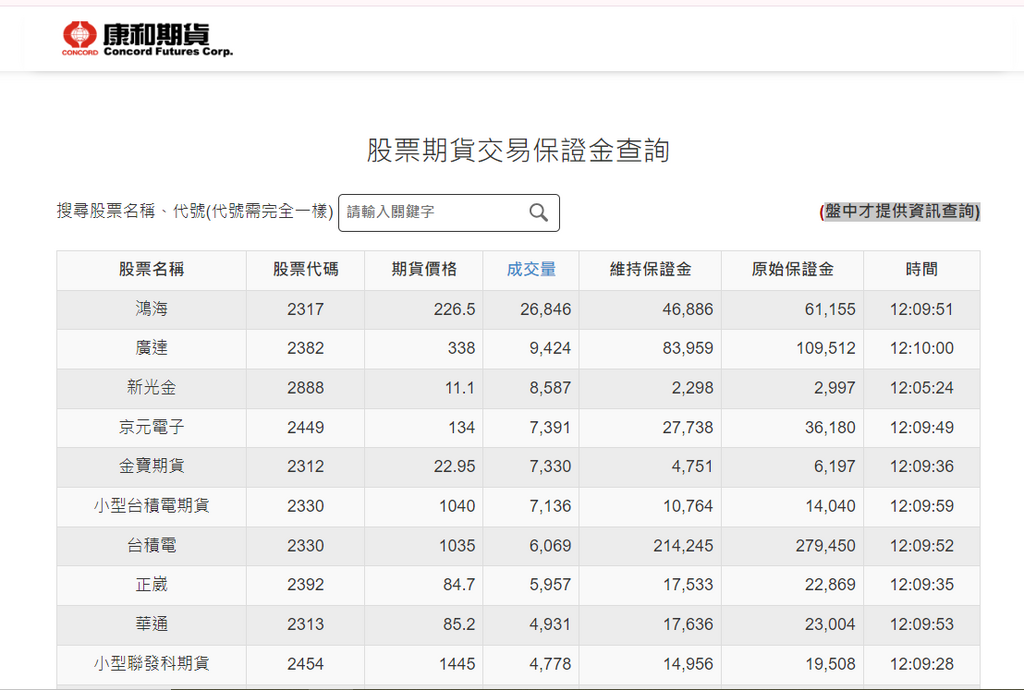This screenshot has width=1024, height=690.
Task: Click volume value 26,846
Action: click(546, 309)
